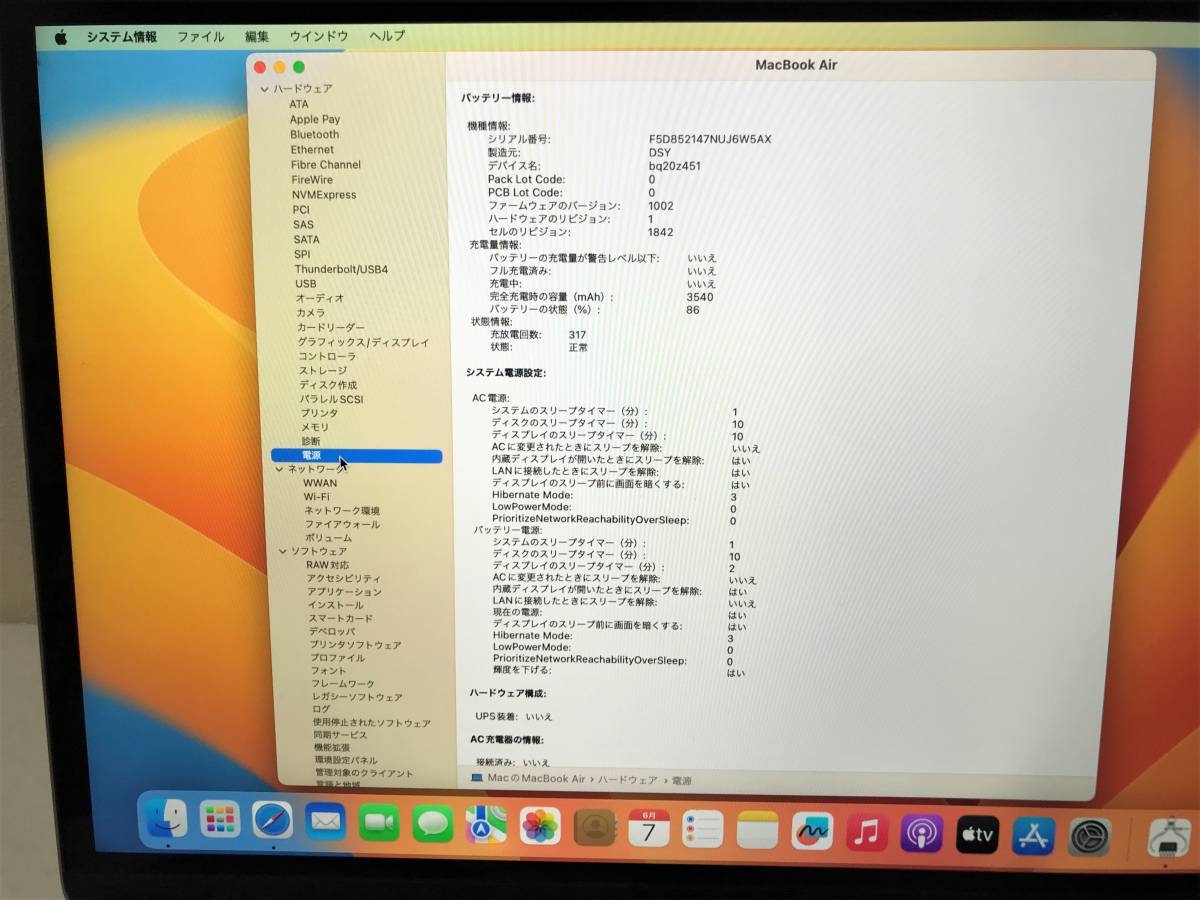Select カメラ in the sidebar

point(311,313)
